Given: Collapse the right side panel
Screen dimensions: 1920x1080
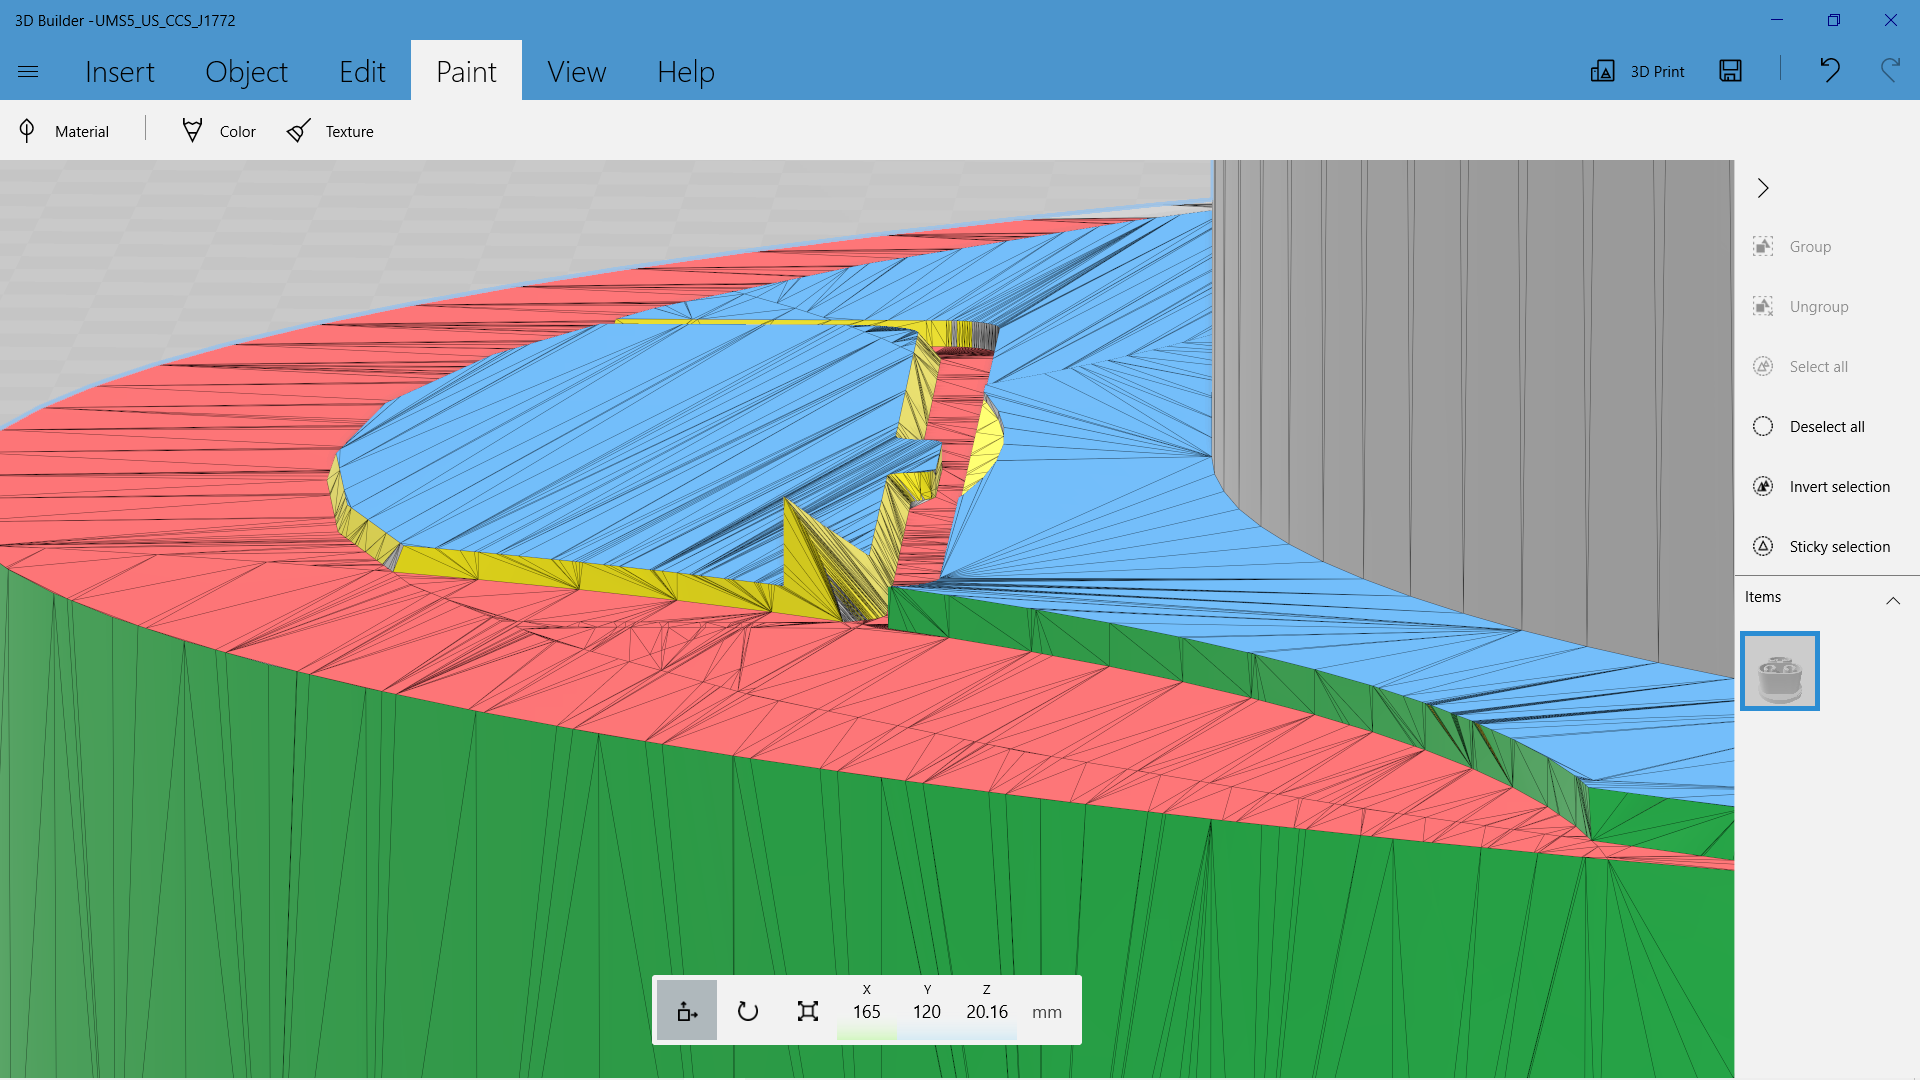Looking at the screenshot, I should coord(1763,188).
